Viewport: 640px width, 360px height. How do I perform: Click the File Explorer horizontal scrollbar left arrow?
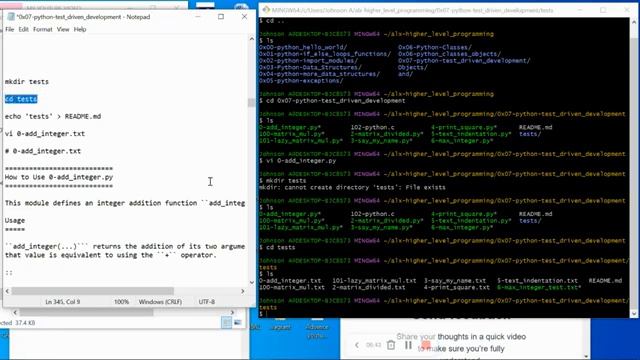click(15, 313)
